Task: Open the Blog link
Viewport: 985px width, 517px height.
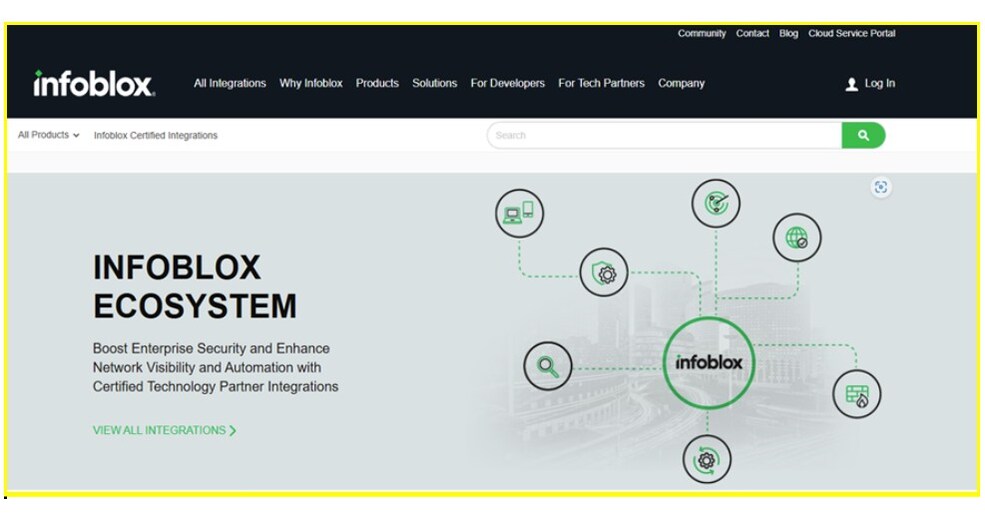Action: (788, 33)
